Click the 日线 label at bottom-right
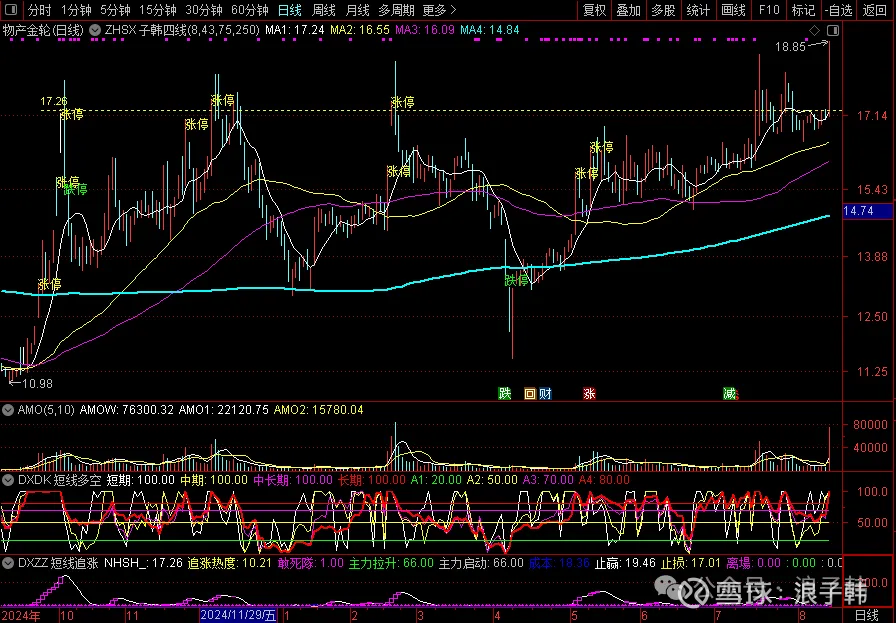Screen dimensions: 896x623 click(x=867, y=614)
